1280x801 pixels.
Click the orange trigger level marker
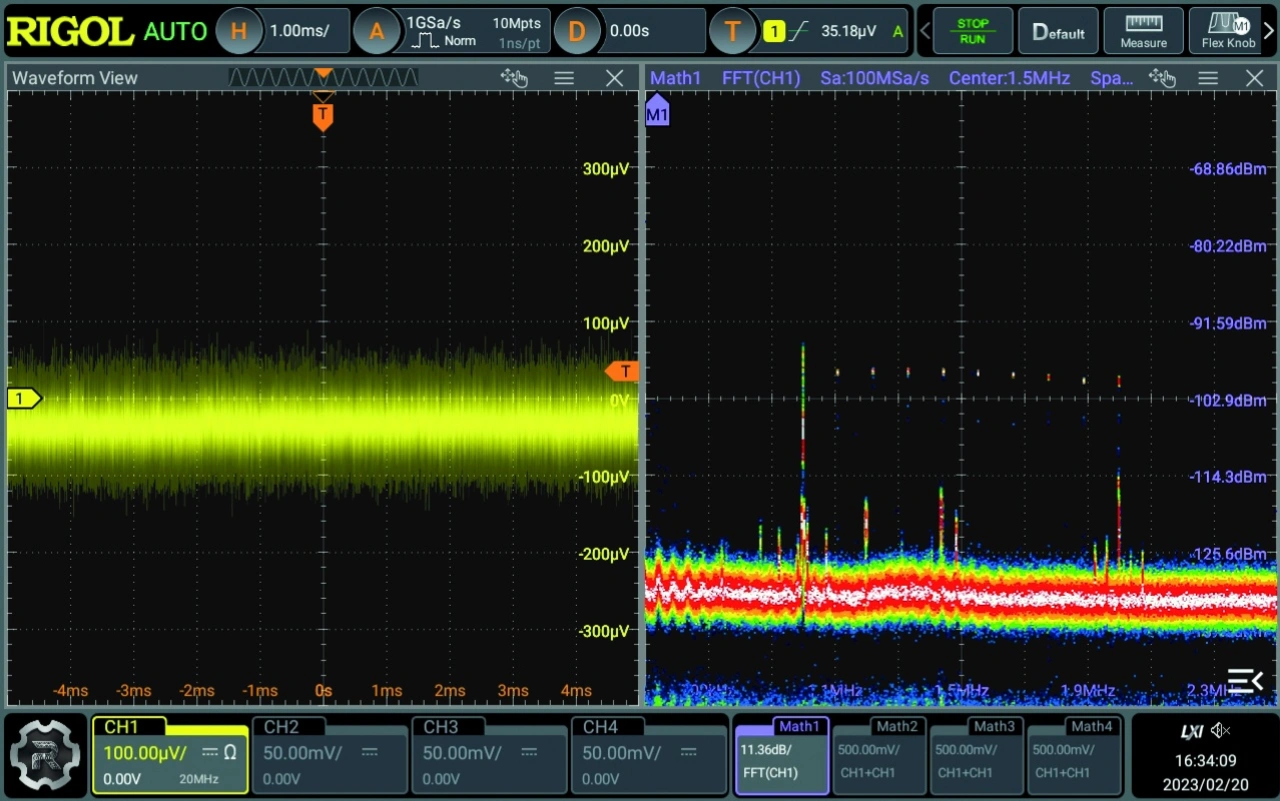(622, 372)
